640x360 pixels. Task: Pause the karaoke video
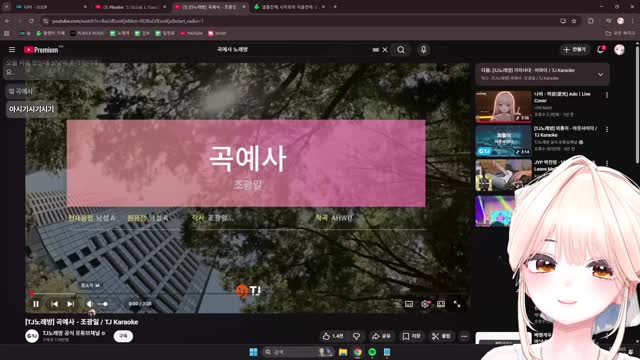pyautogui.click(x=36, y=304)
